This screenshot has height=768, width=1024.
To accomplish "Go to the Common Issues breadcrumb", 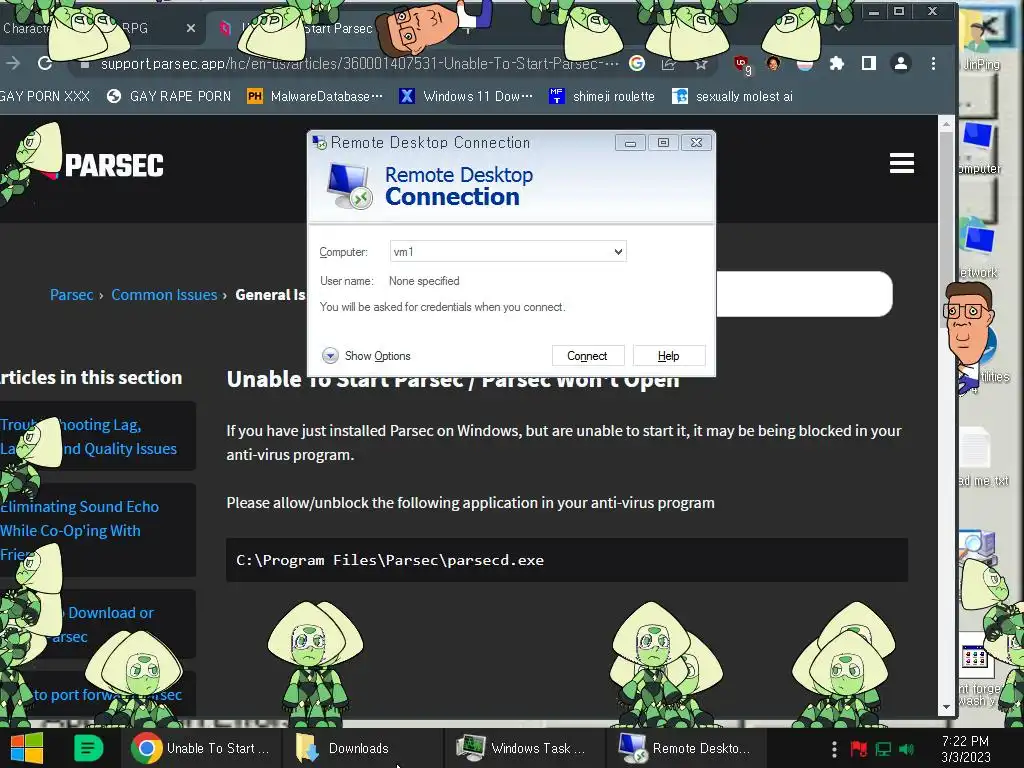I will (164, 295).
